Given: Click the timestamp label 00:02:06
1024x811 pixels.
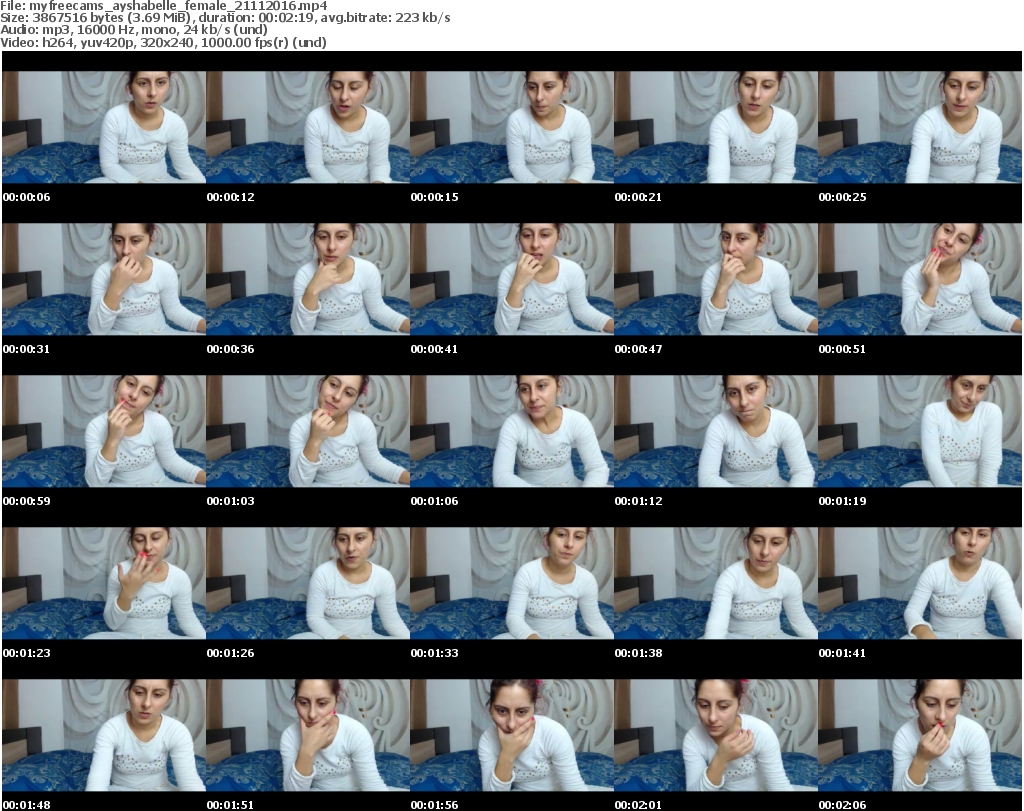Looking at the screenshot, I should point(842,805).
